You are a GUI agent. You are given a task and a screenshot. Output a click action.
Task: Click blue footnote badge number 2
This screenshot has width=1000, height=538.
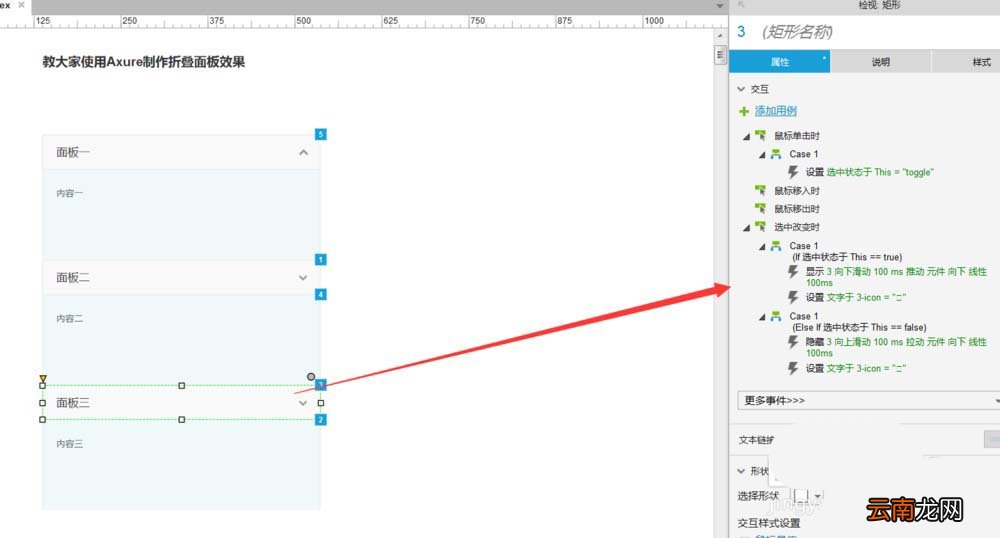click(321, 419)
